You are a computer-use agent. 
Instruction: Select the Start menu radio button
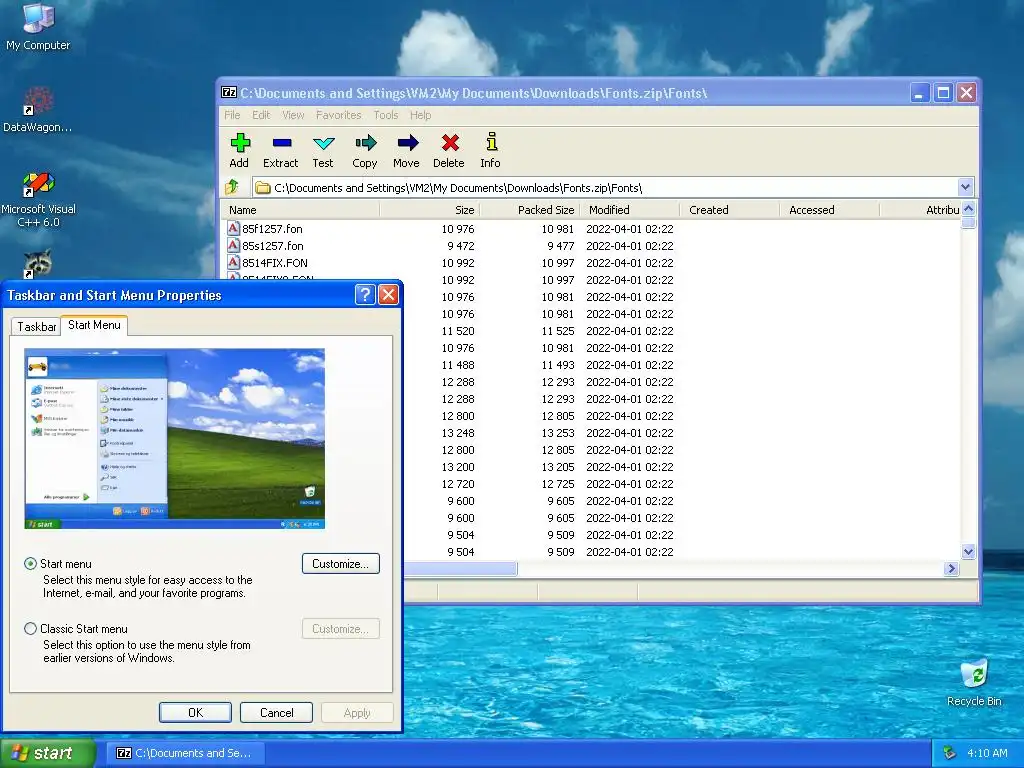click(30, 564)
